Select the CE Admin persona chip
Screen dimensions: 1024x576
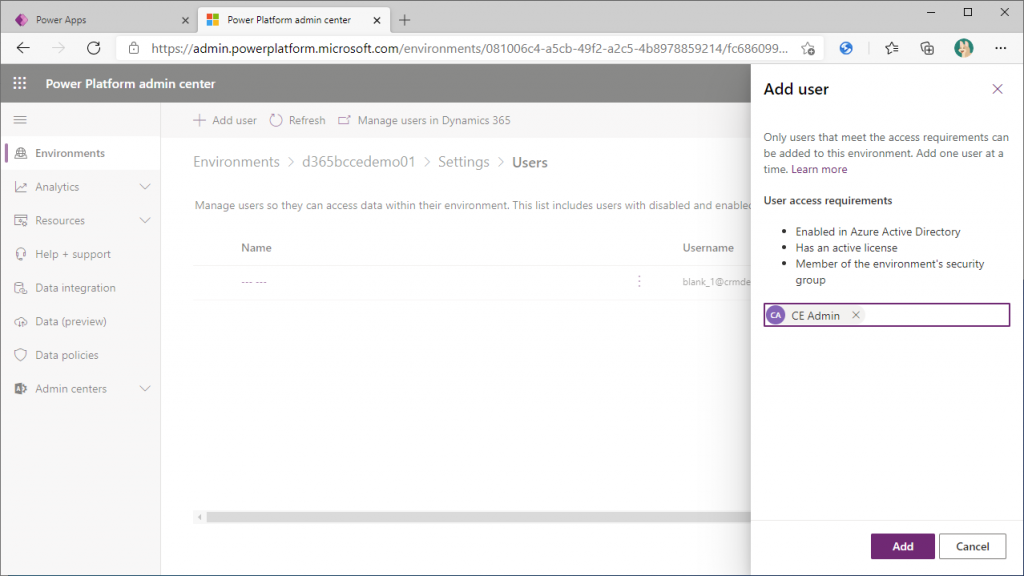tap(814, 315)
